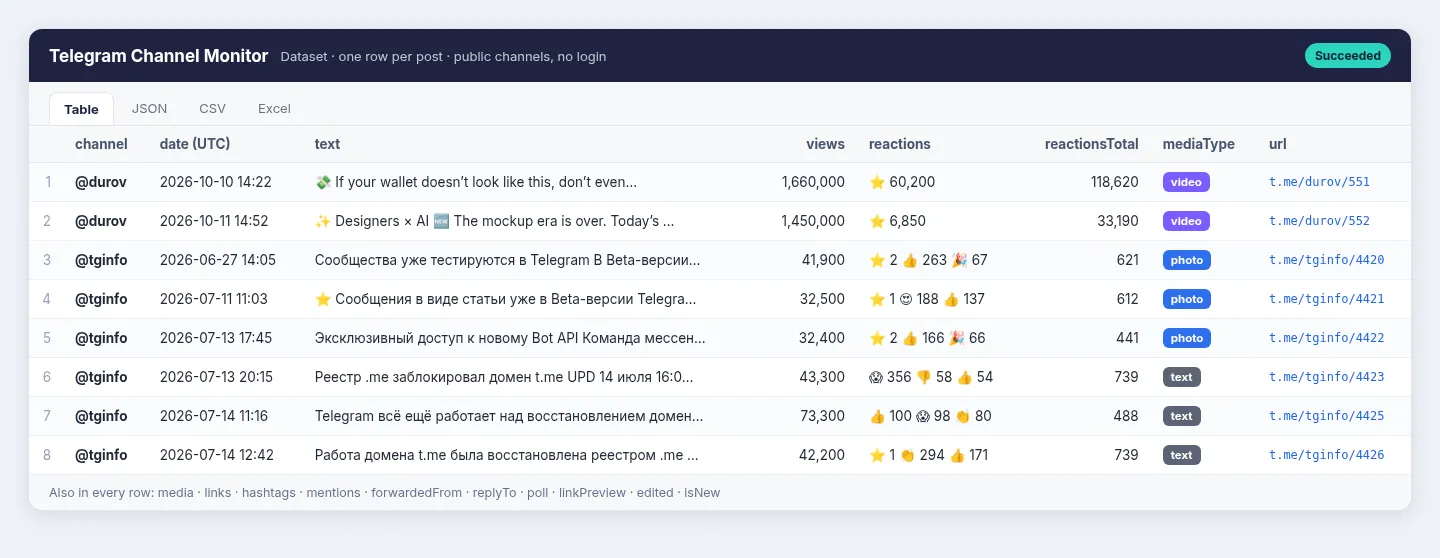The height and width of the screenshot is (558, 1440).
Task: Click video badge for durov/552 row
Action: (x=1186, y=221)
